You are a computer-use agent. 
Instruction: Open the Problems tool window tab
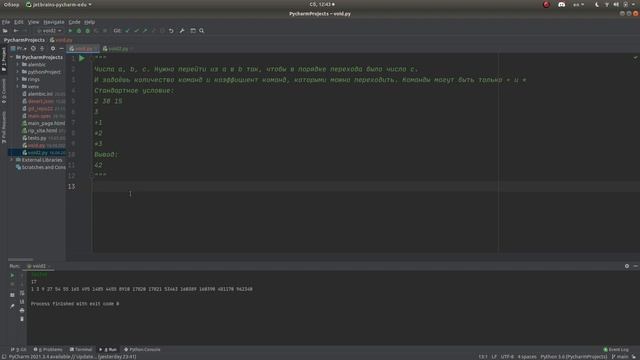pyautogui.click(x=48, y=349)
